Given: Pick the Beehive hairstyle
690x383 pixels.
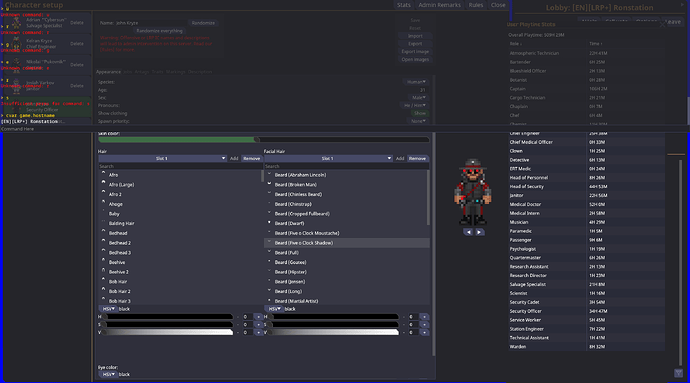Looking at the screenshot, I should point(180,262).
